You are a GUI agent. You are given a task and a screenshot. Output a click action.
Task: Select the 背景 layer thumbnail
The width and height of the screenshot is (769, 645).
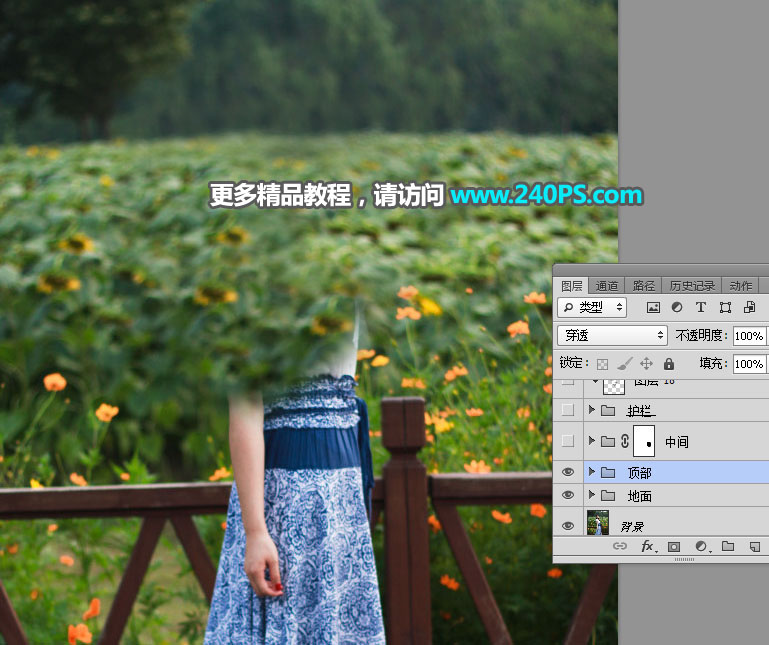pyautogui.click(x=598, y=522)
